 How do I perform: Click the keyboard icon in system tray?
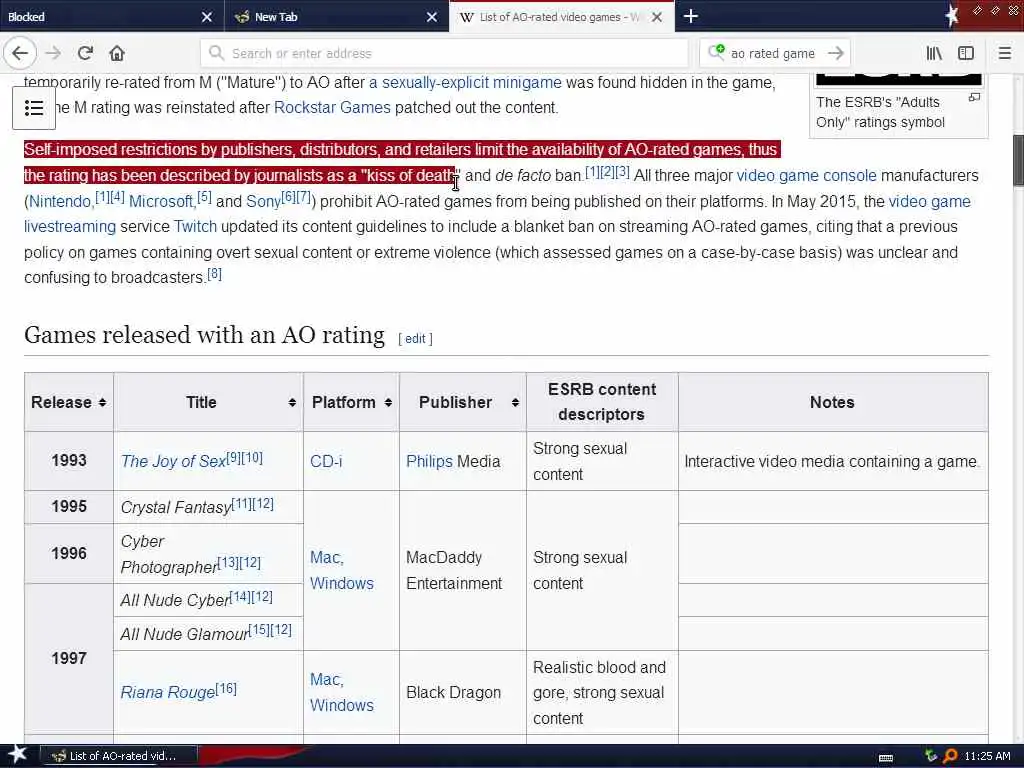pyautogui.click(x=886, y=757)
